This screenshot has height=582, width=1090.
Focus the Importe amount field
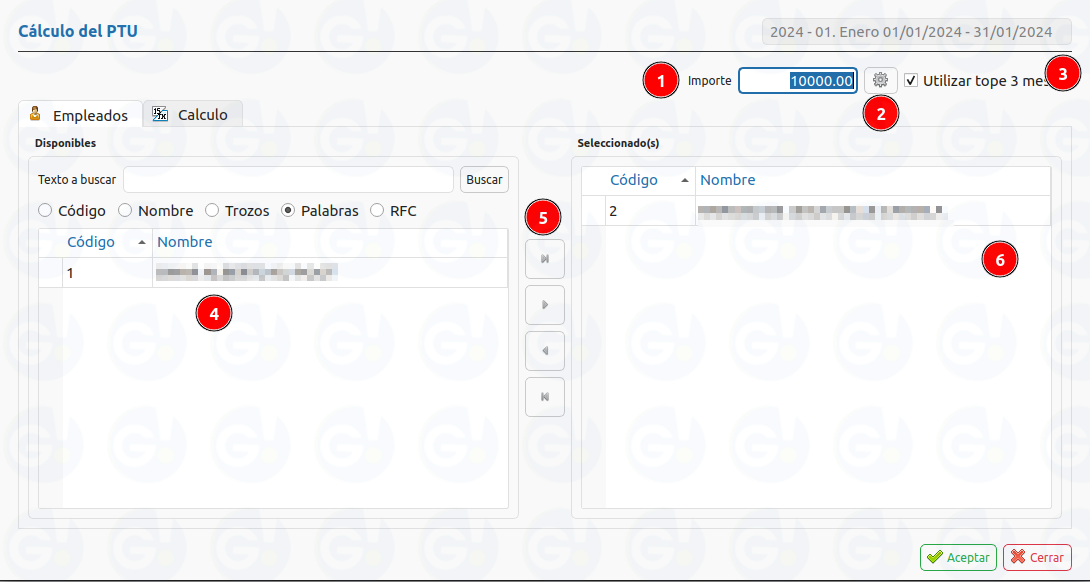[798, 81]
